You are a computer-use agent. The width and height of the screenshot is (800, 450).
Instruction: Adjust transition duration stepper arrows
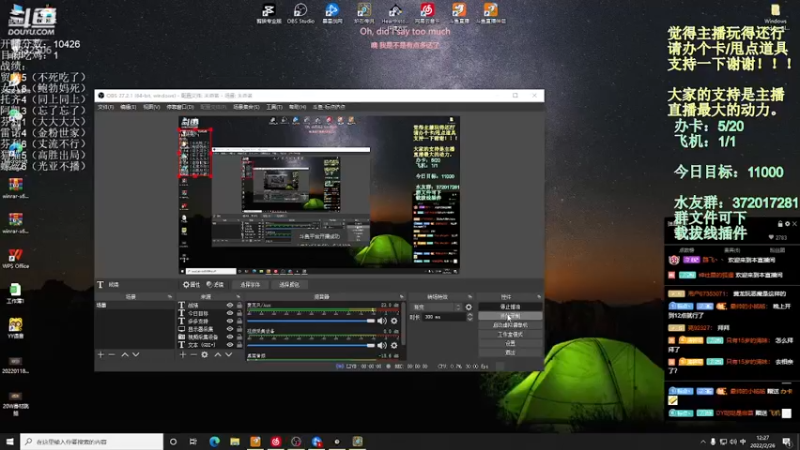point(469,317)
